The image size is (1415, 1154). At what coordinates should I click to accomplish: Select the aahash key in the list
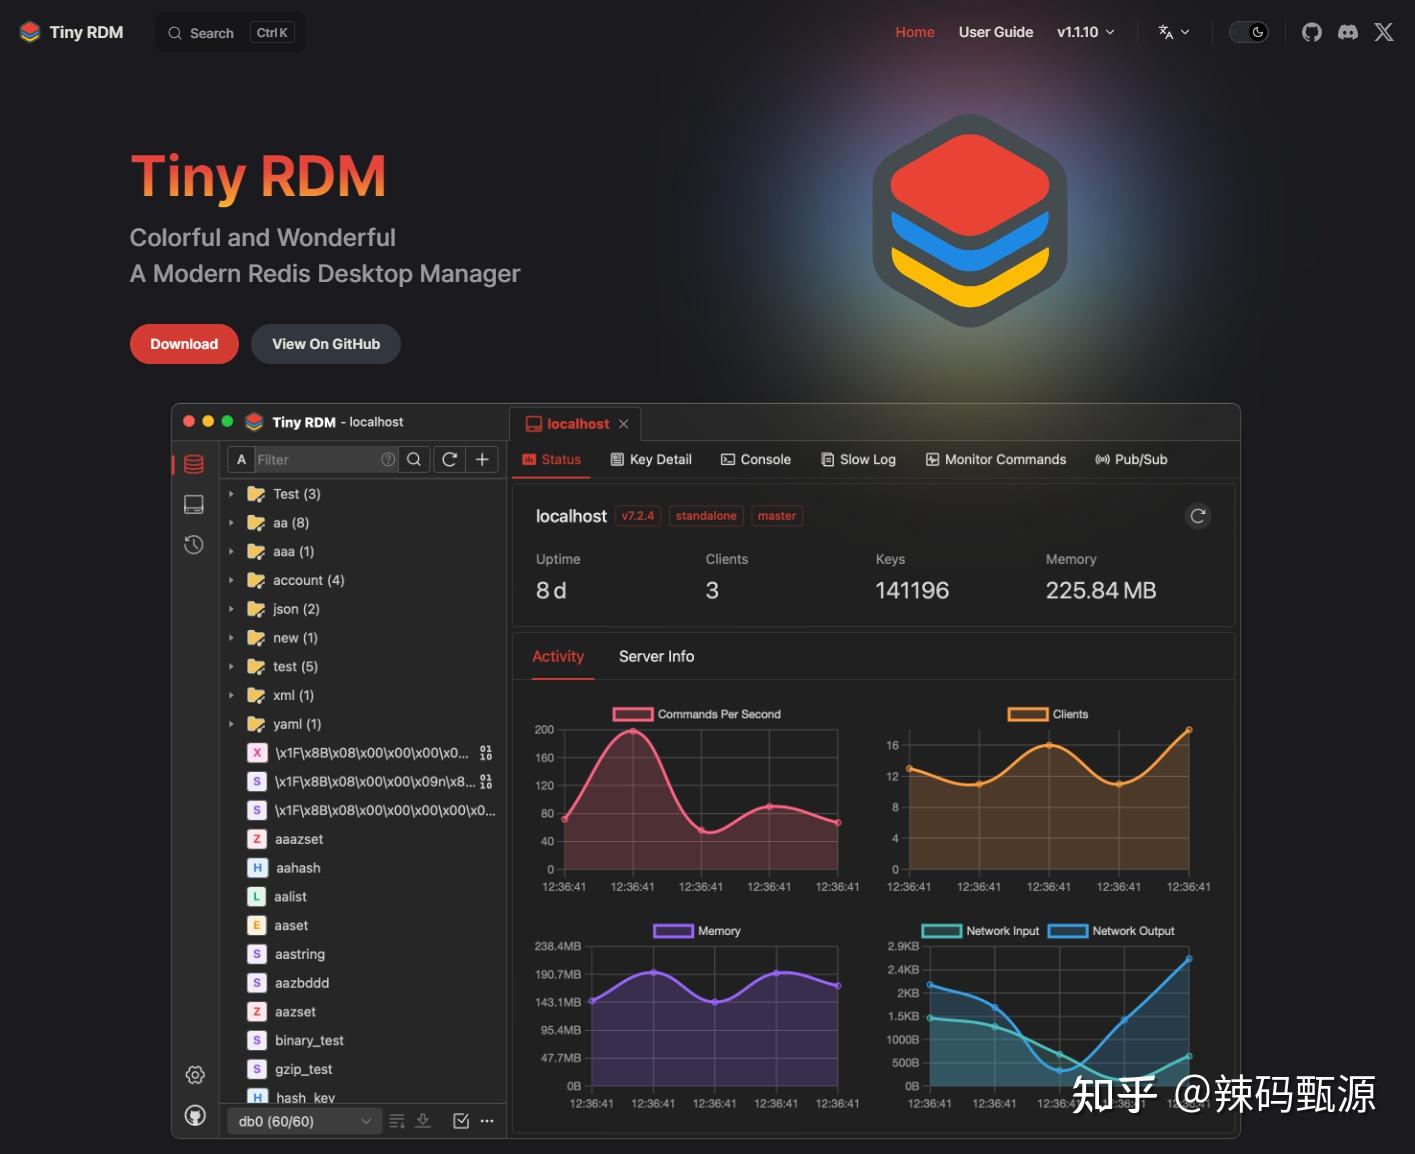[298, 868]
